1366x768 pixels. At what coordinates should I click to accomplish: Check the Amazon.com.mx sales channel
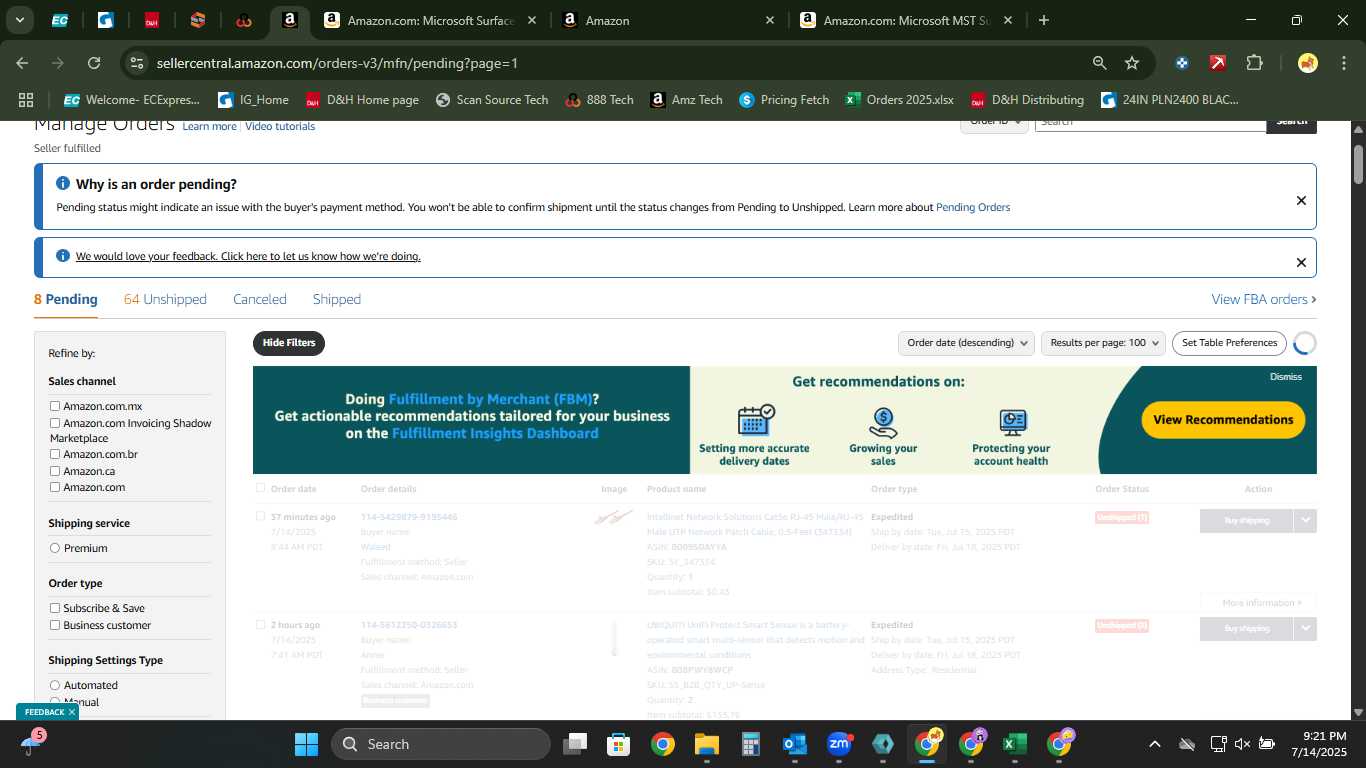[55, 406]
